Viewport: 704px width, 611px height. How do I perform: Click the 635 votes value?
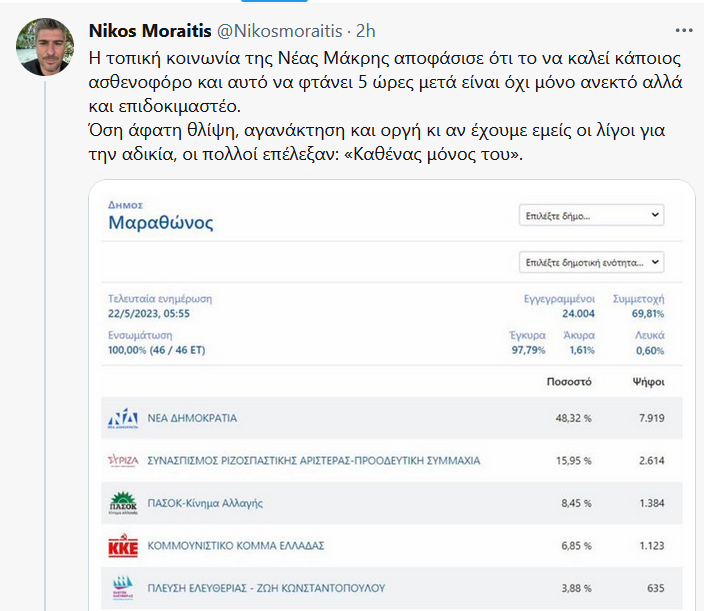[x=656, y=588]
